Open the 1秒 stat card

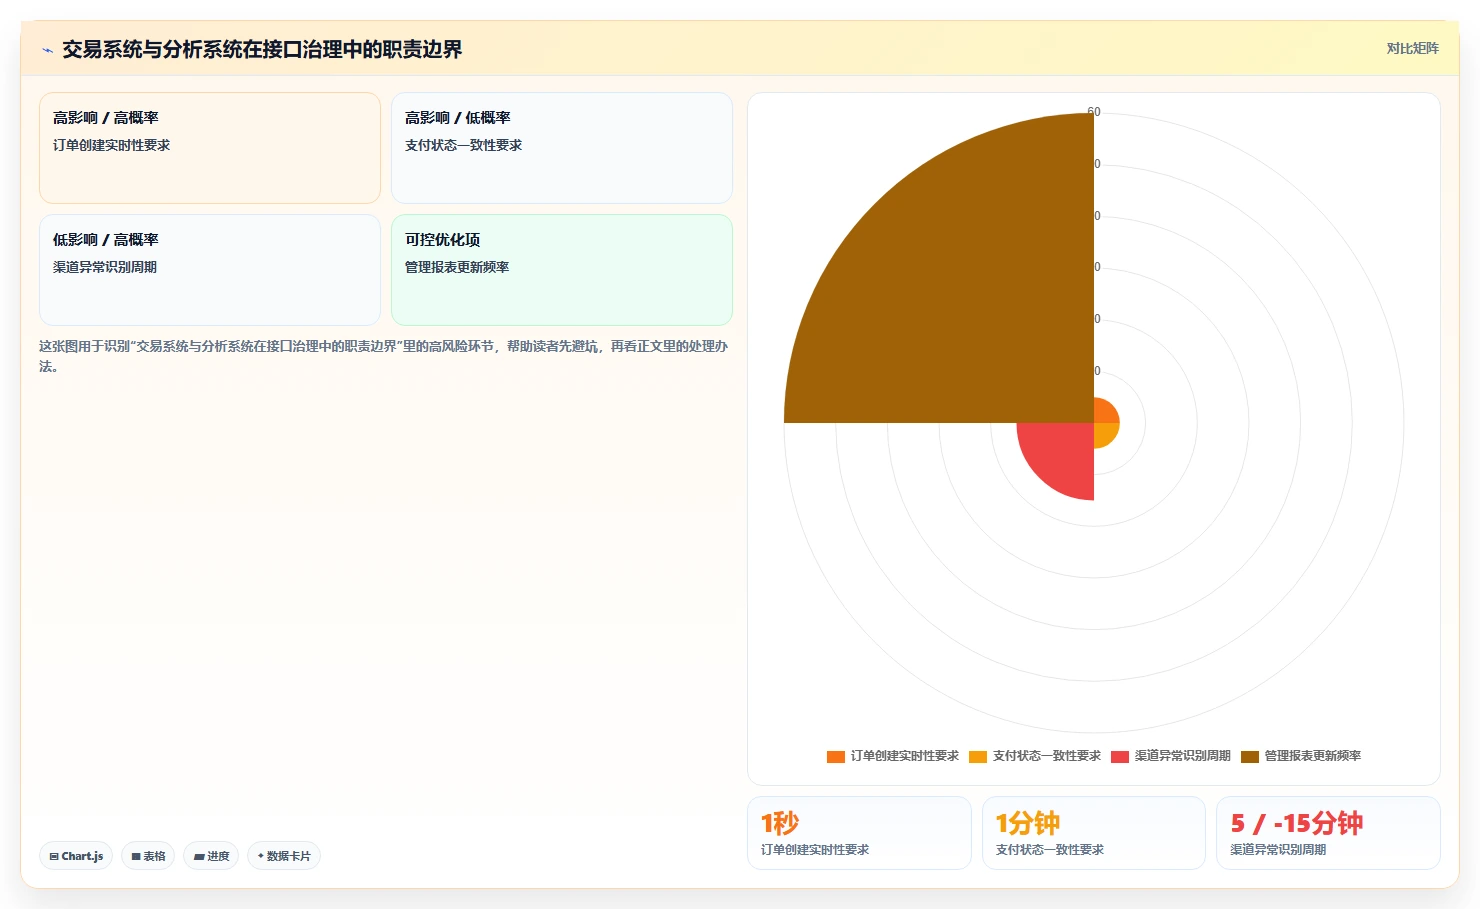pos(859,833)
